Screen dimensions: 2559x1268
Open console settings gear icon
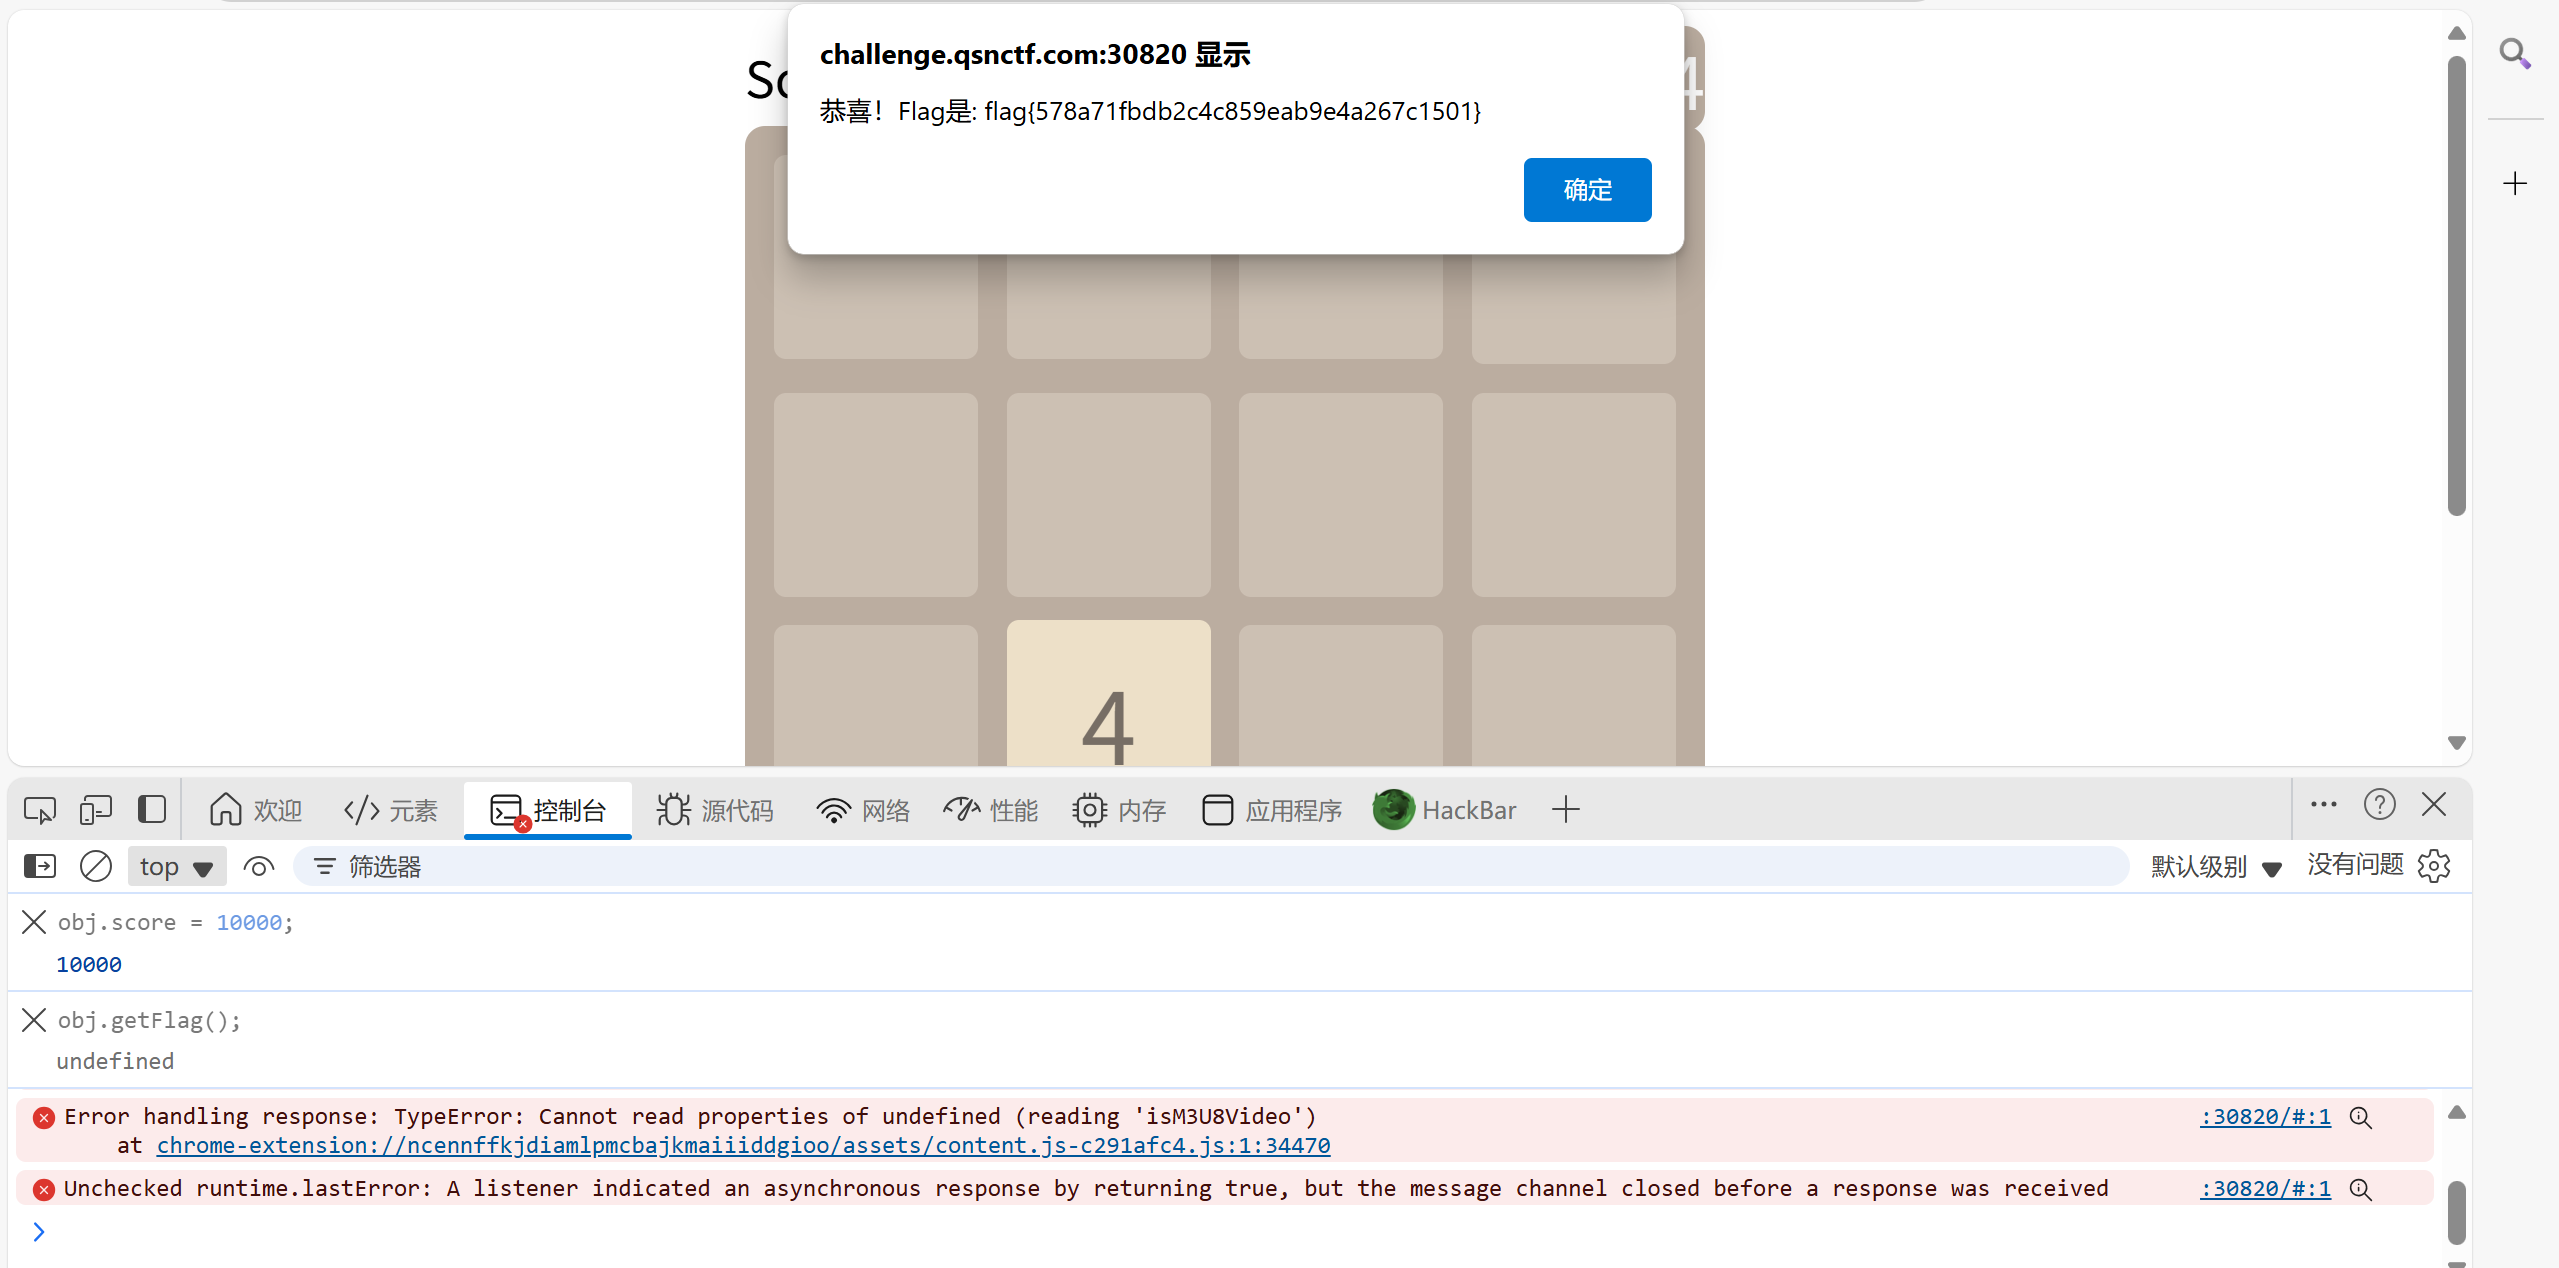[x=2434, y=866]
